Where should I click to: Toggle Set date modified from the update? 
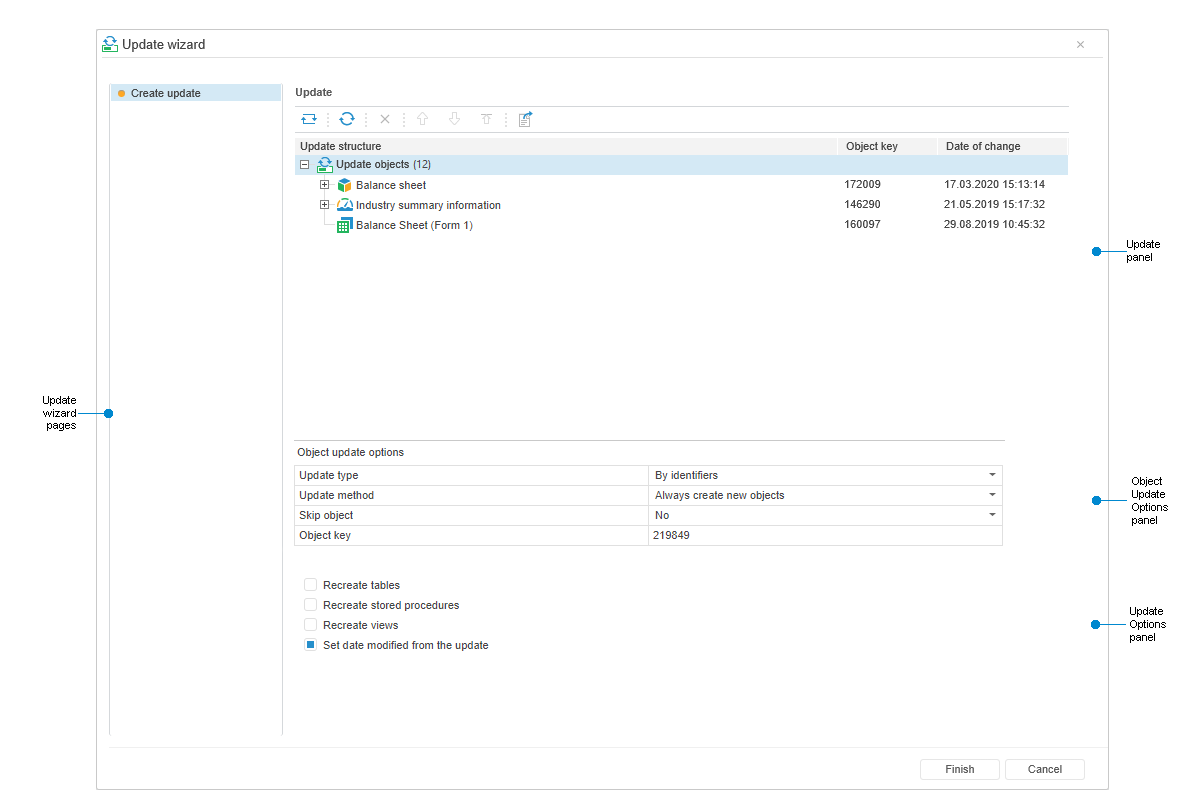click(x=311, y=645)
